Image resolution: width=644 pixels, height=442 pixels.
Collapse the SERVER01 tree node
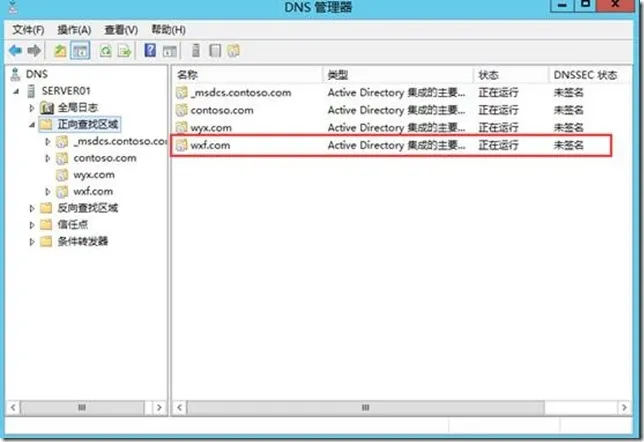(x=16, y=91)
